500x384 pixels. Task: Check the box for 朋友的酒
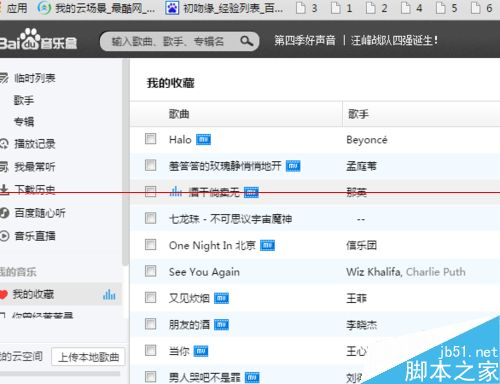click(x=150, y=324)
